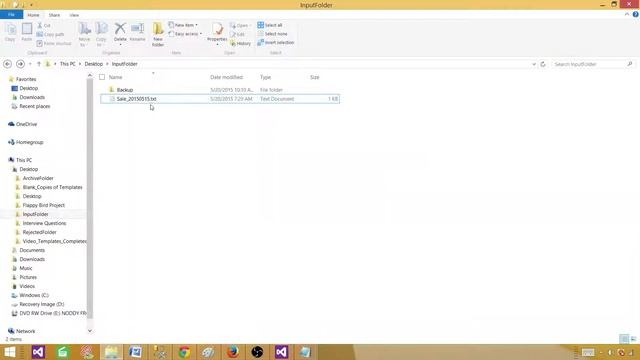
Task: Refresh the InputFolder view
Action: [x=543, y=64]
